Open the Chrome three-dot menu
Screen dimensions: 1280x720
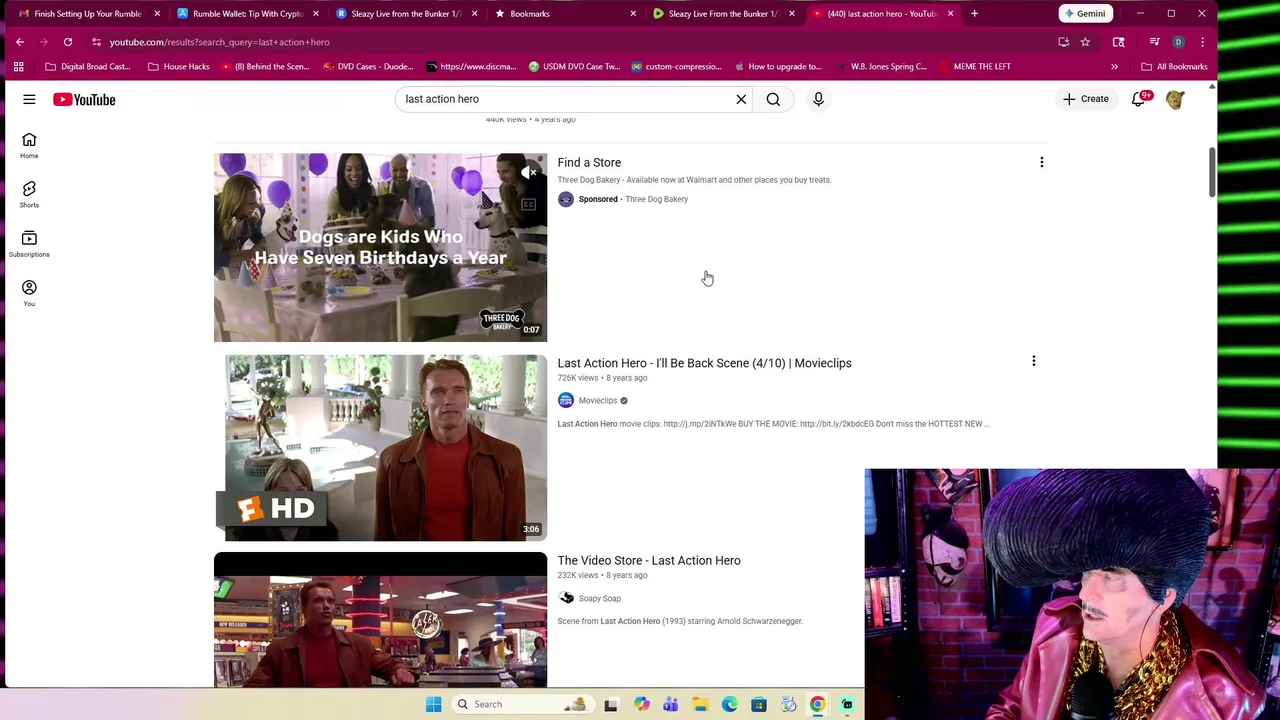click(1202, 42)
